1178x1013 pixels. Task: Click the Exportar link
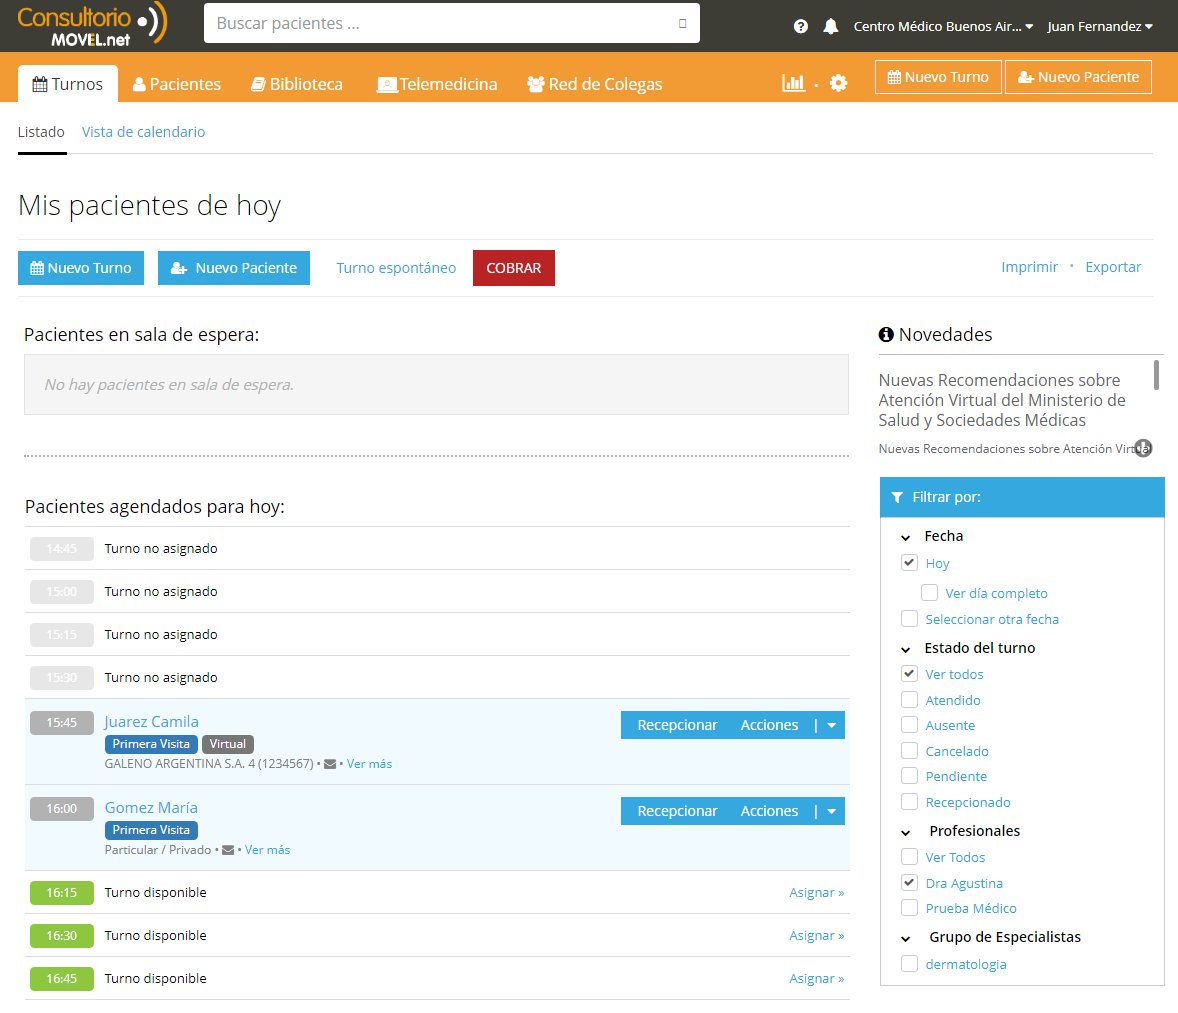(1113, 267)
